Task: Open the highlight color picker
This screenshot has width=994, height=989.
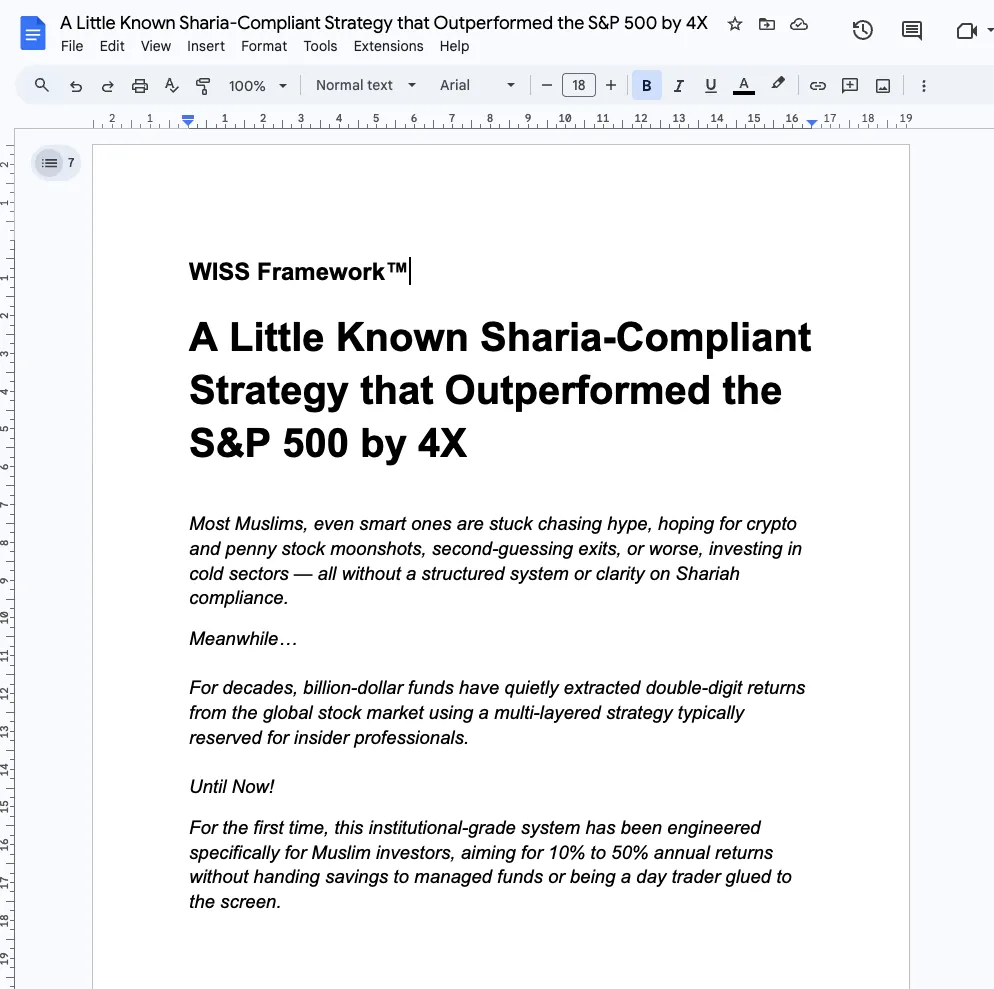Action: (x=778, y=84)
